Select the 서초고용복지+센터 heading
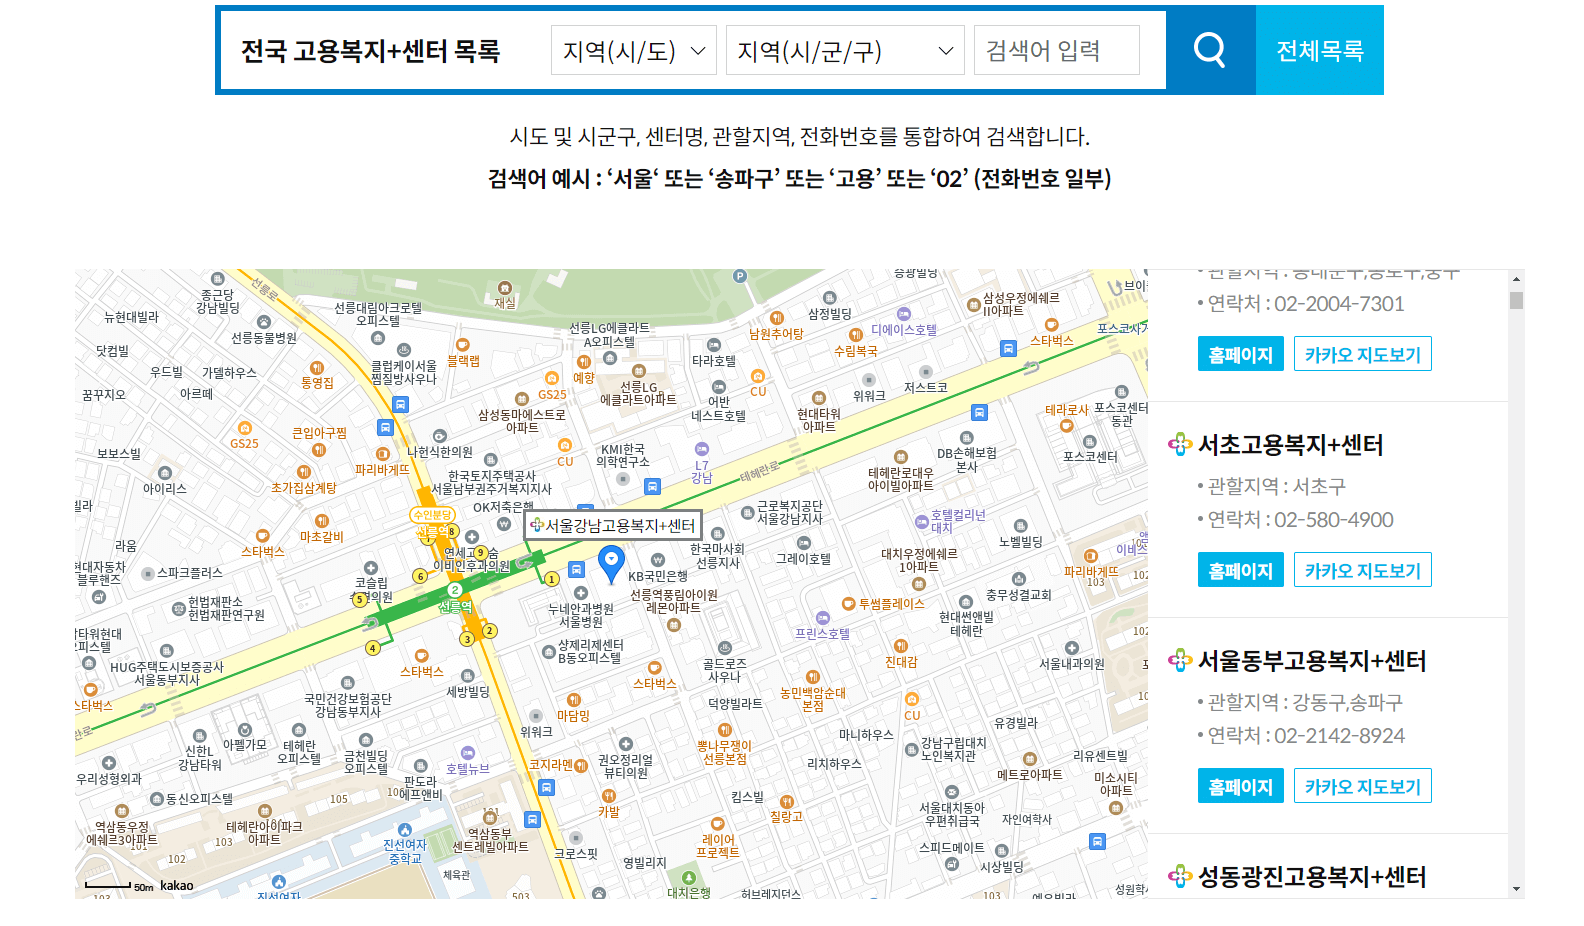Image resolution: width=1584 pixels, height=926 pixels. [1290, 445]
